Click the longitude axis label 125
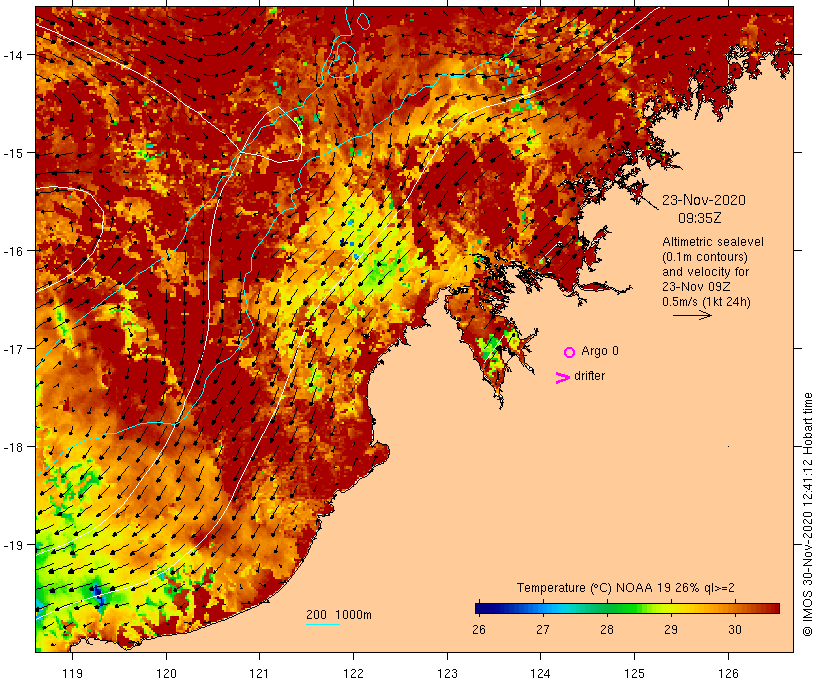820x680 pixels. (x=635, y=673)
